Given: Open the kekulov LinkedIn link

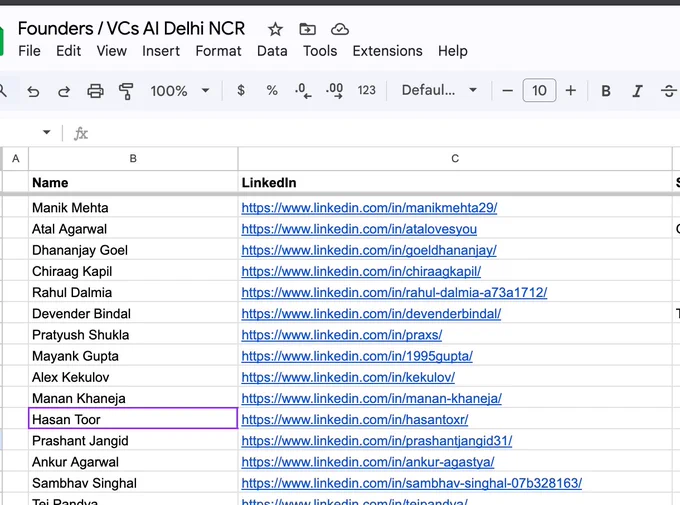Looking at the screenshot, I should pyautogui.click(x=348, y=378).
